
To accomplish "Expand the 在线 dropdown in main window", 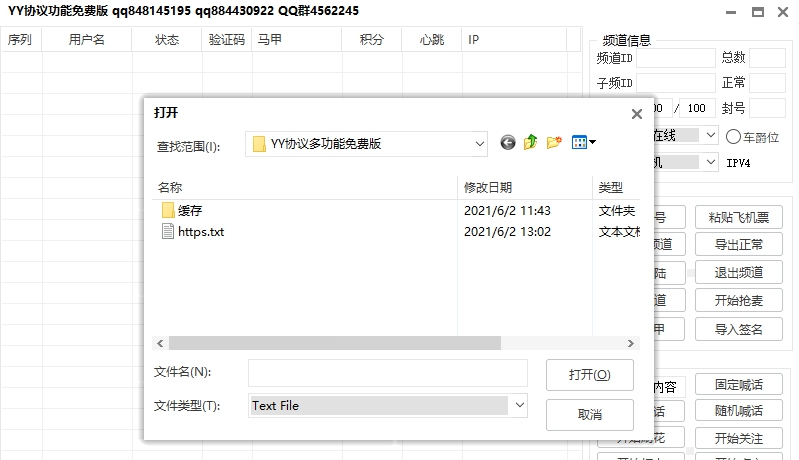I will [711, 136].
